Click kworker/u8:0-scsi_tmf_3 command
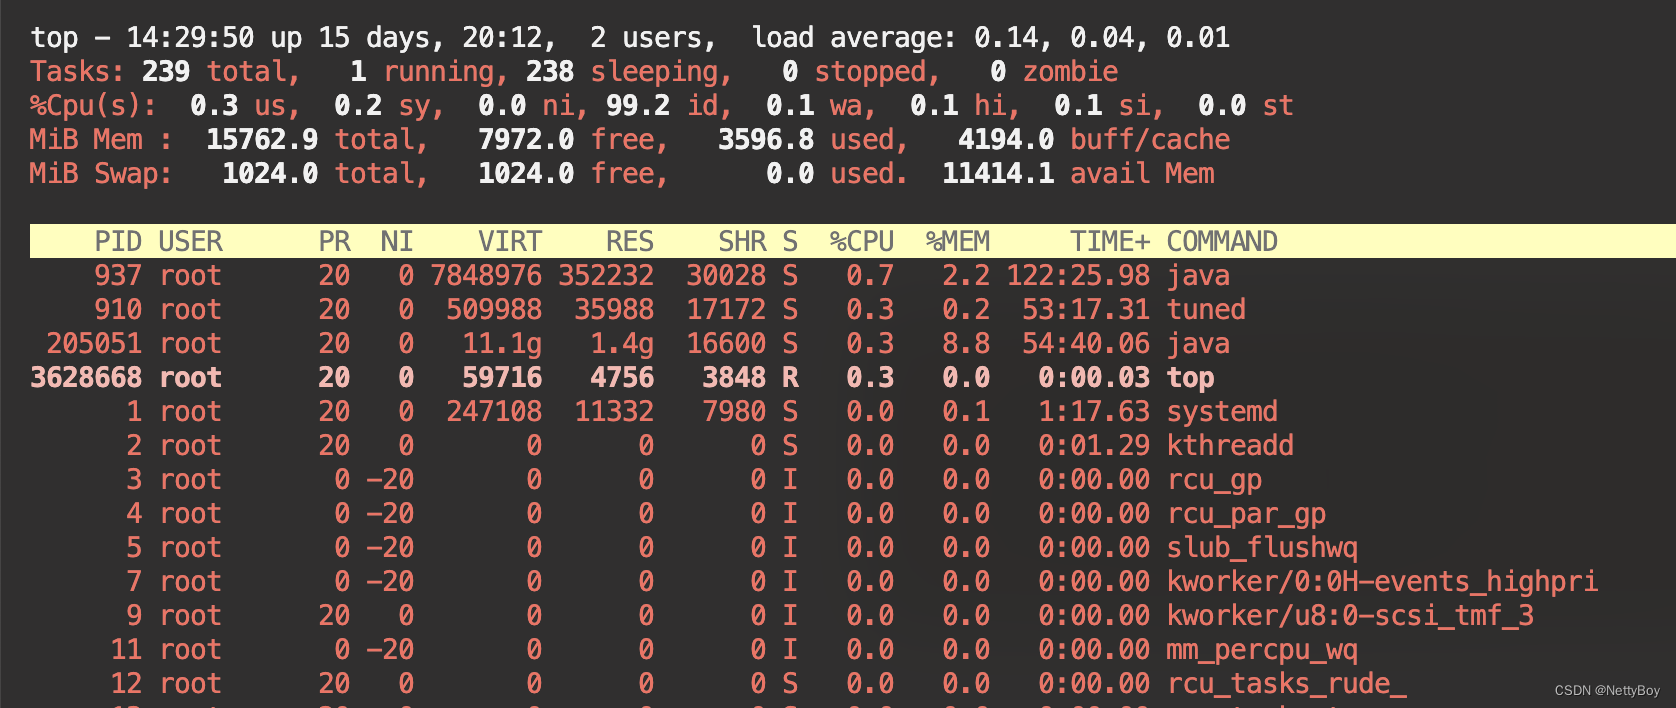Viewport: 1676px width, 708px height. point(1350,616)
